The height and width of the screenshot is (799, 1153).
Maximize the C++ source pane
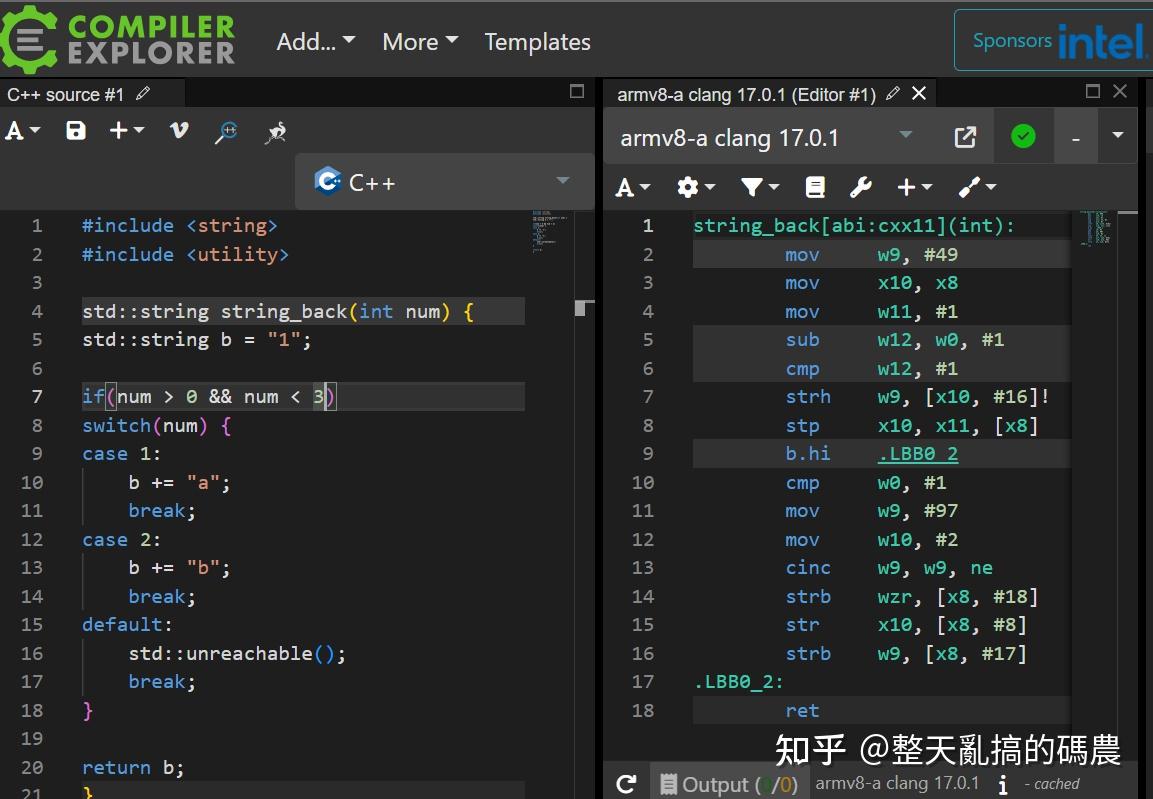pos(577,91)
